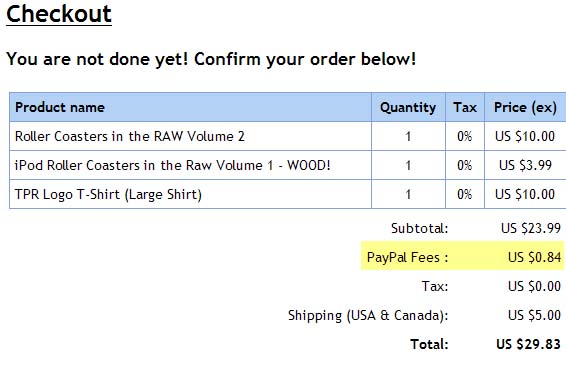
Task: Select iPod Roller Coasters Volume 1 WOOD row
Action: tap(288, 165)
